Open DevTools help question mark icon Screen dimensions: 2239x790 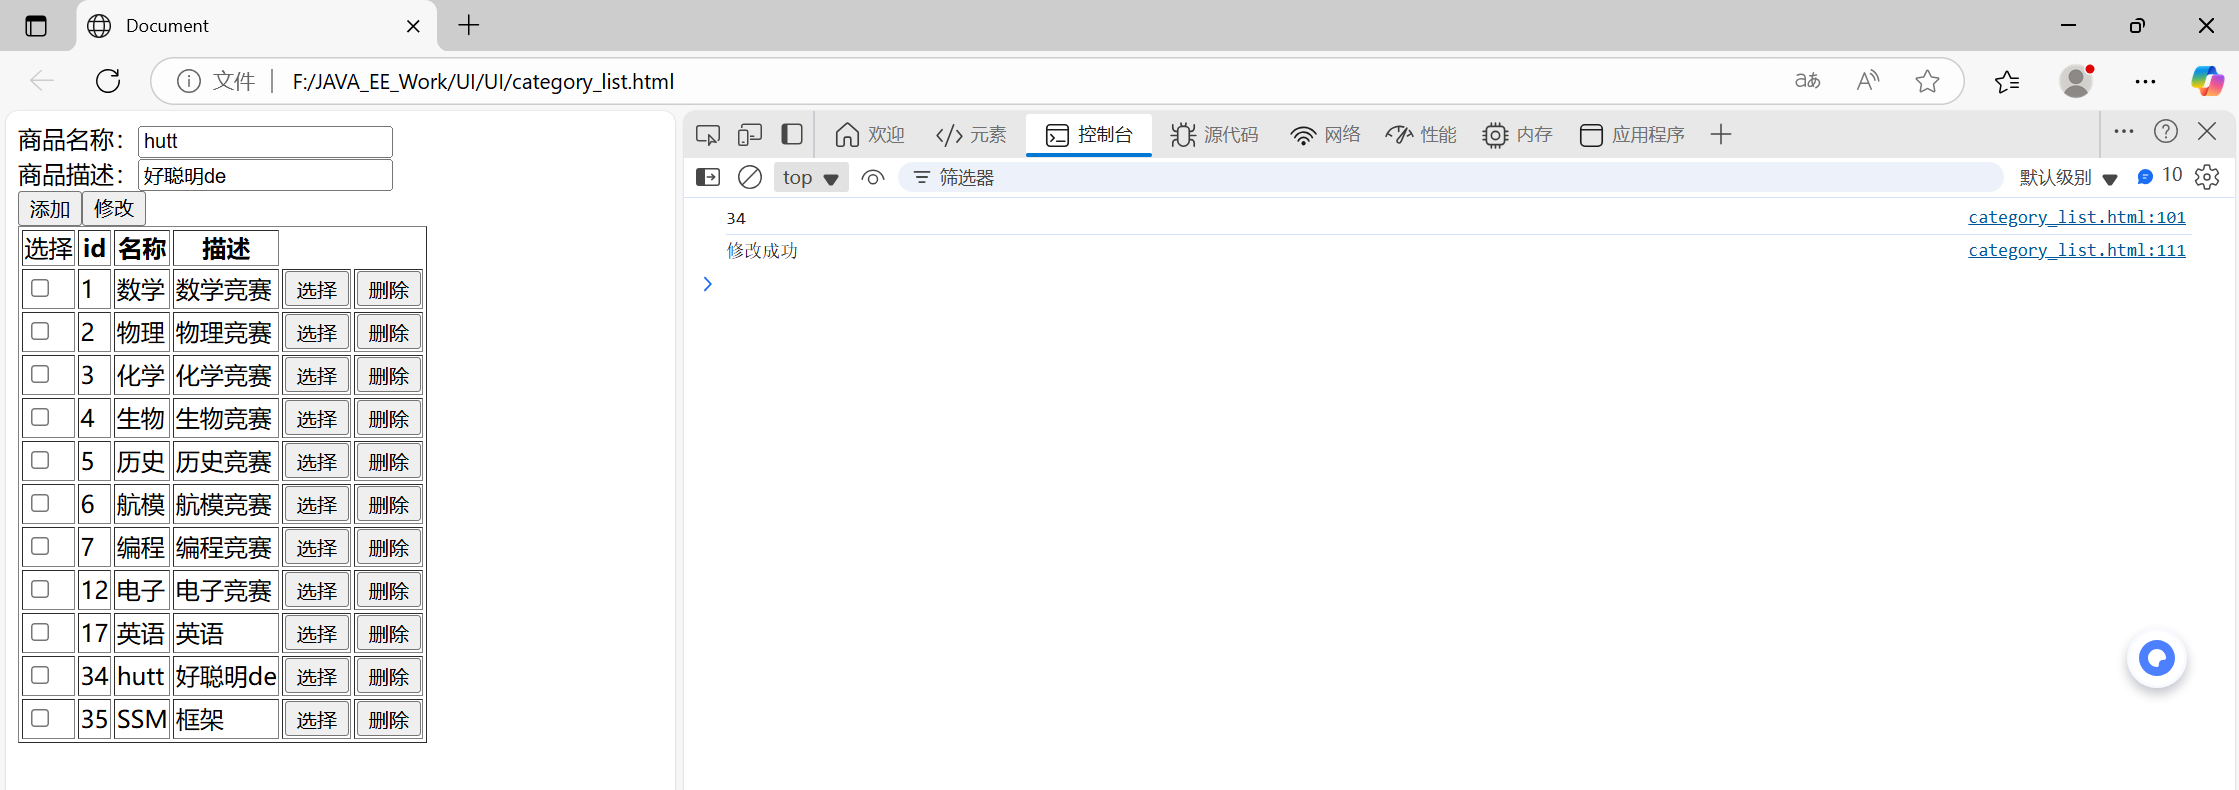pyautogui.click(x=2166, y=131)
